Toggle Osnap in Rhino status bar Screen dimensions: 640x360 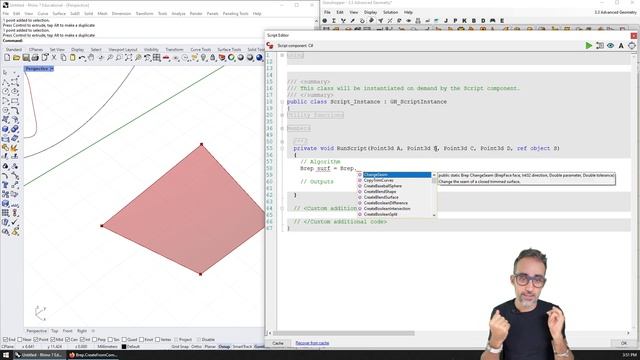[x=224, y=347]
